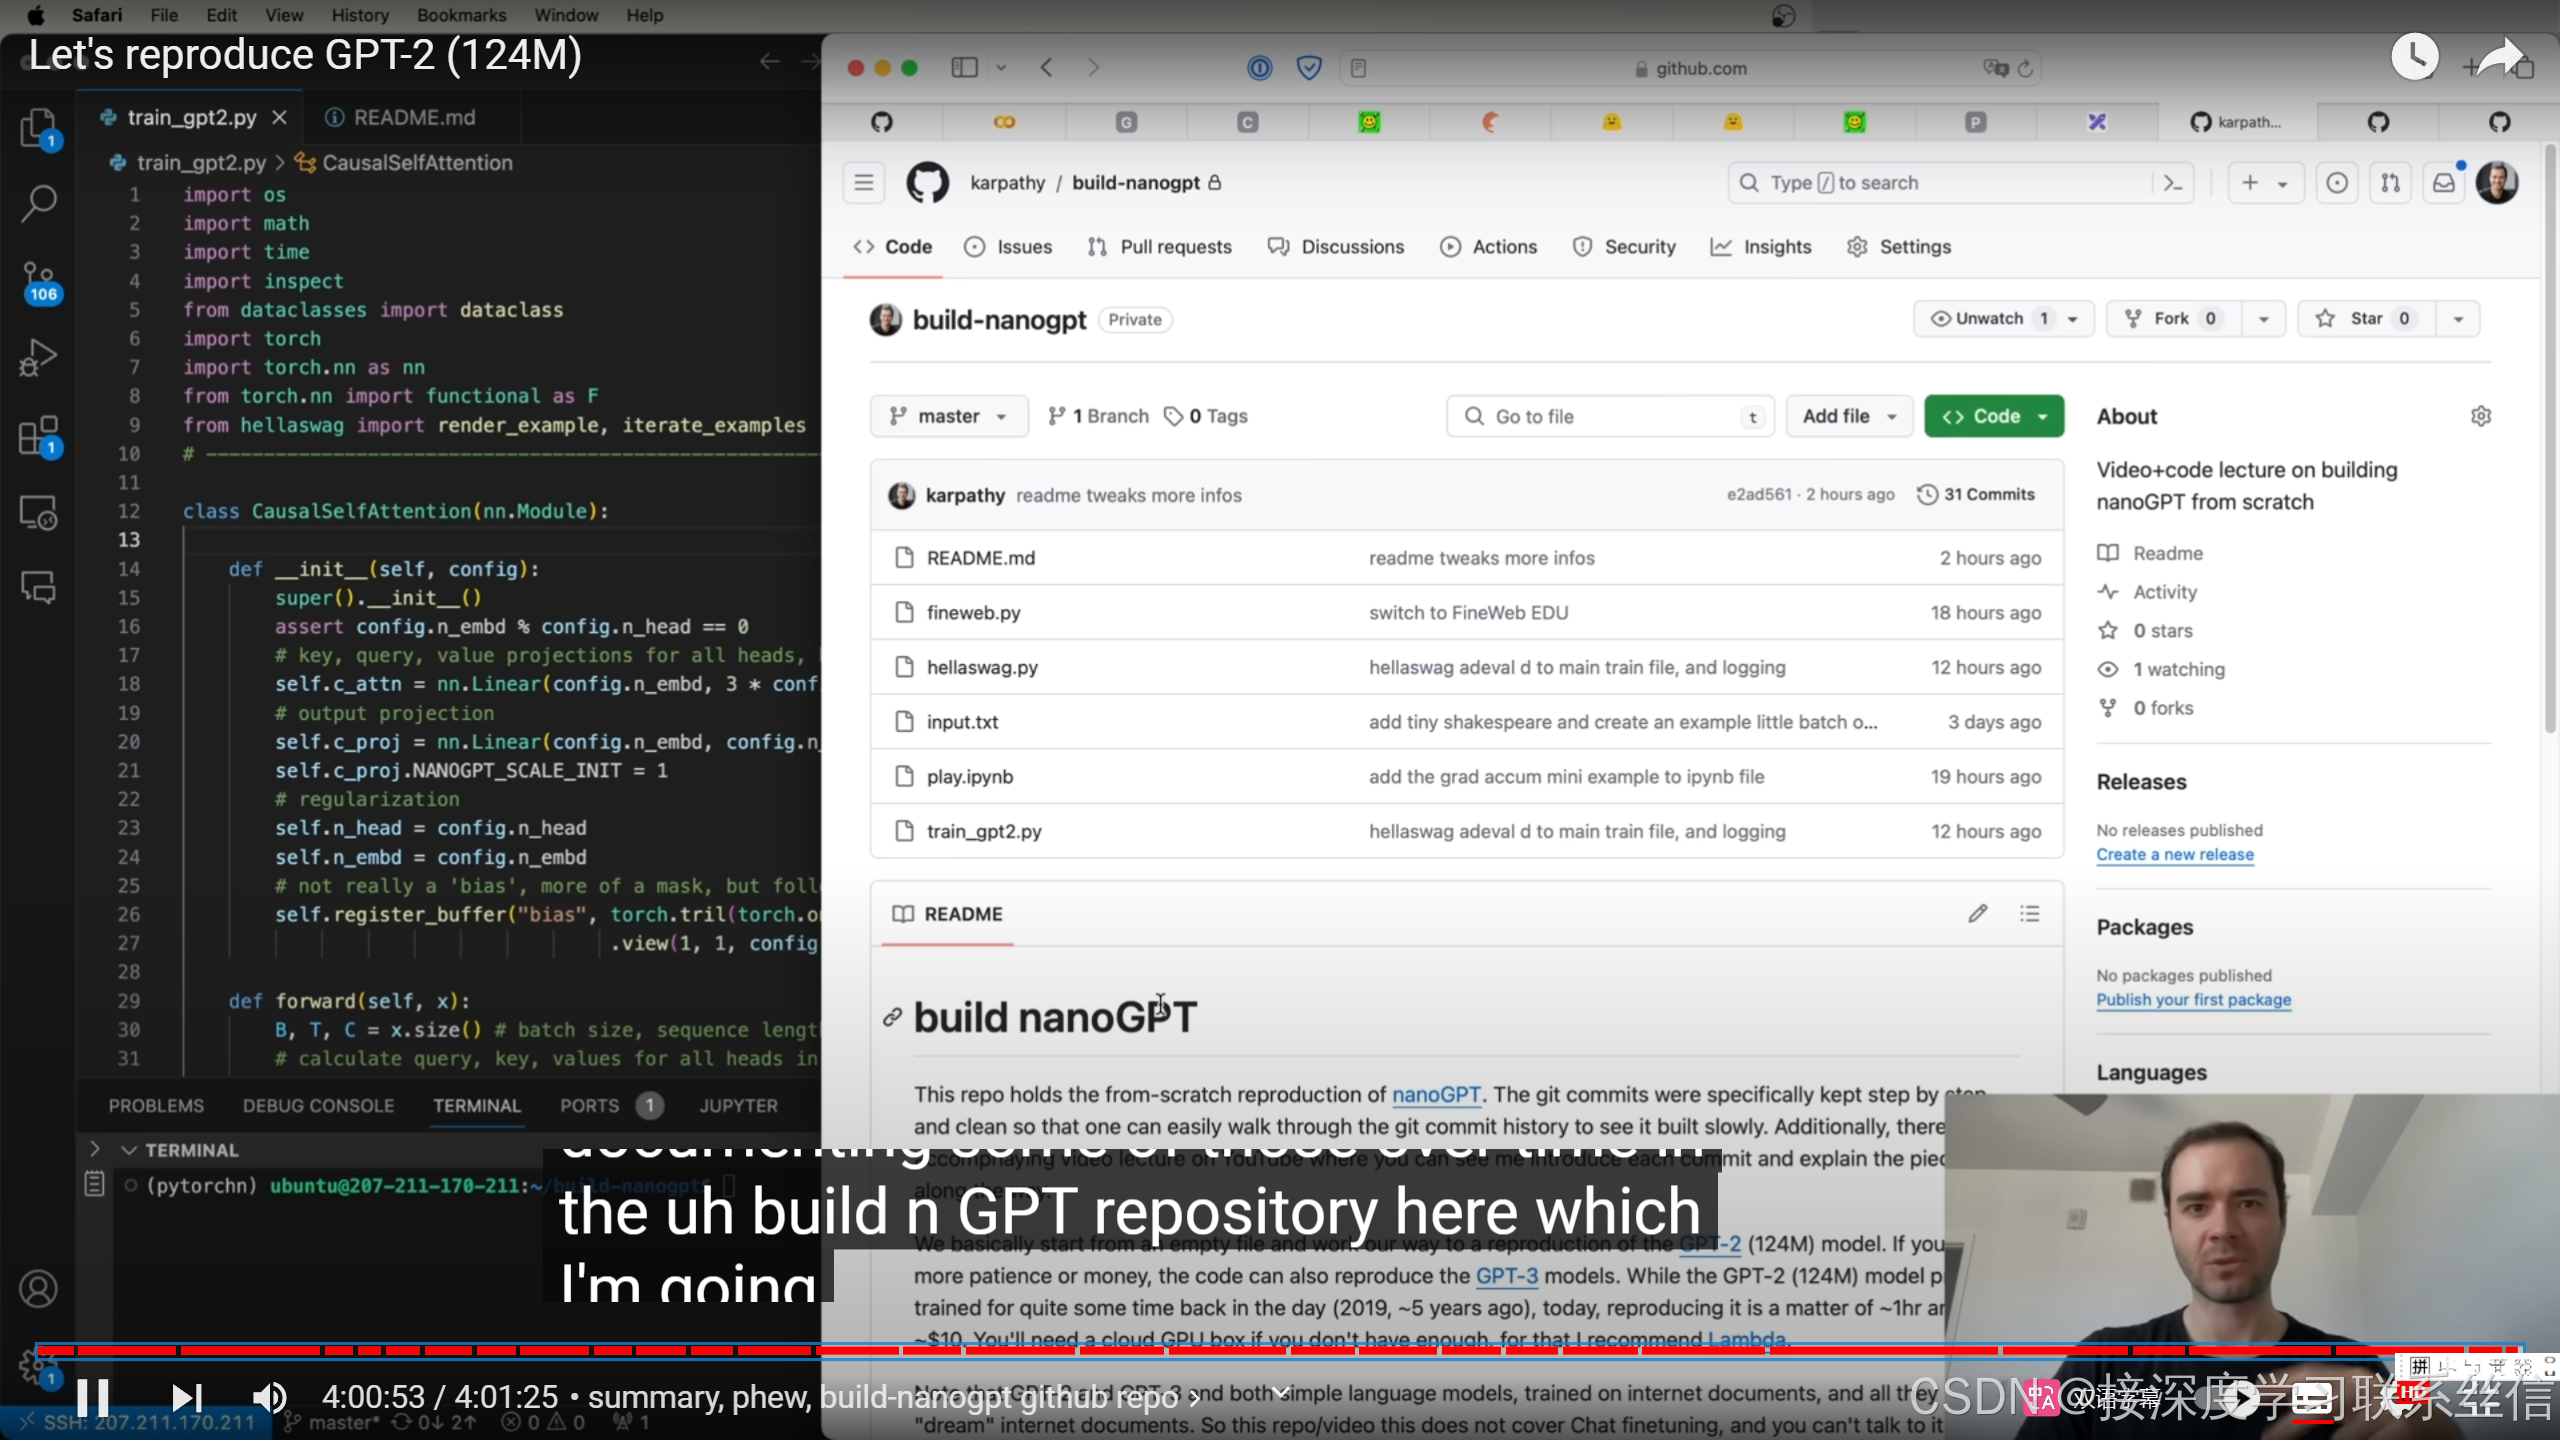Click Create a new release link

2175,854
